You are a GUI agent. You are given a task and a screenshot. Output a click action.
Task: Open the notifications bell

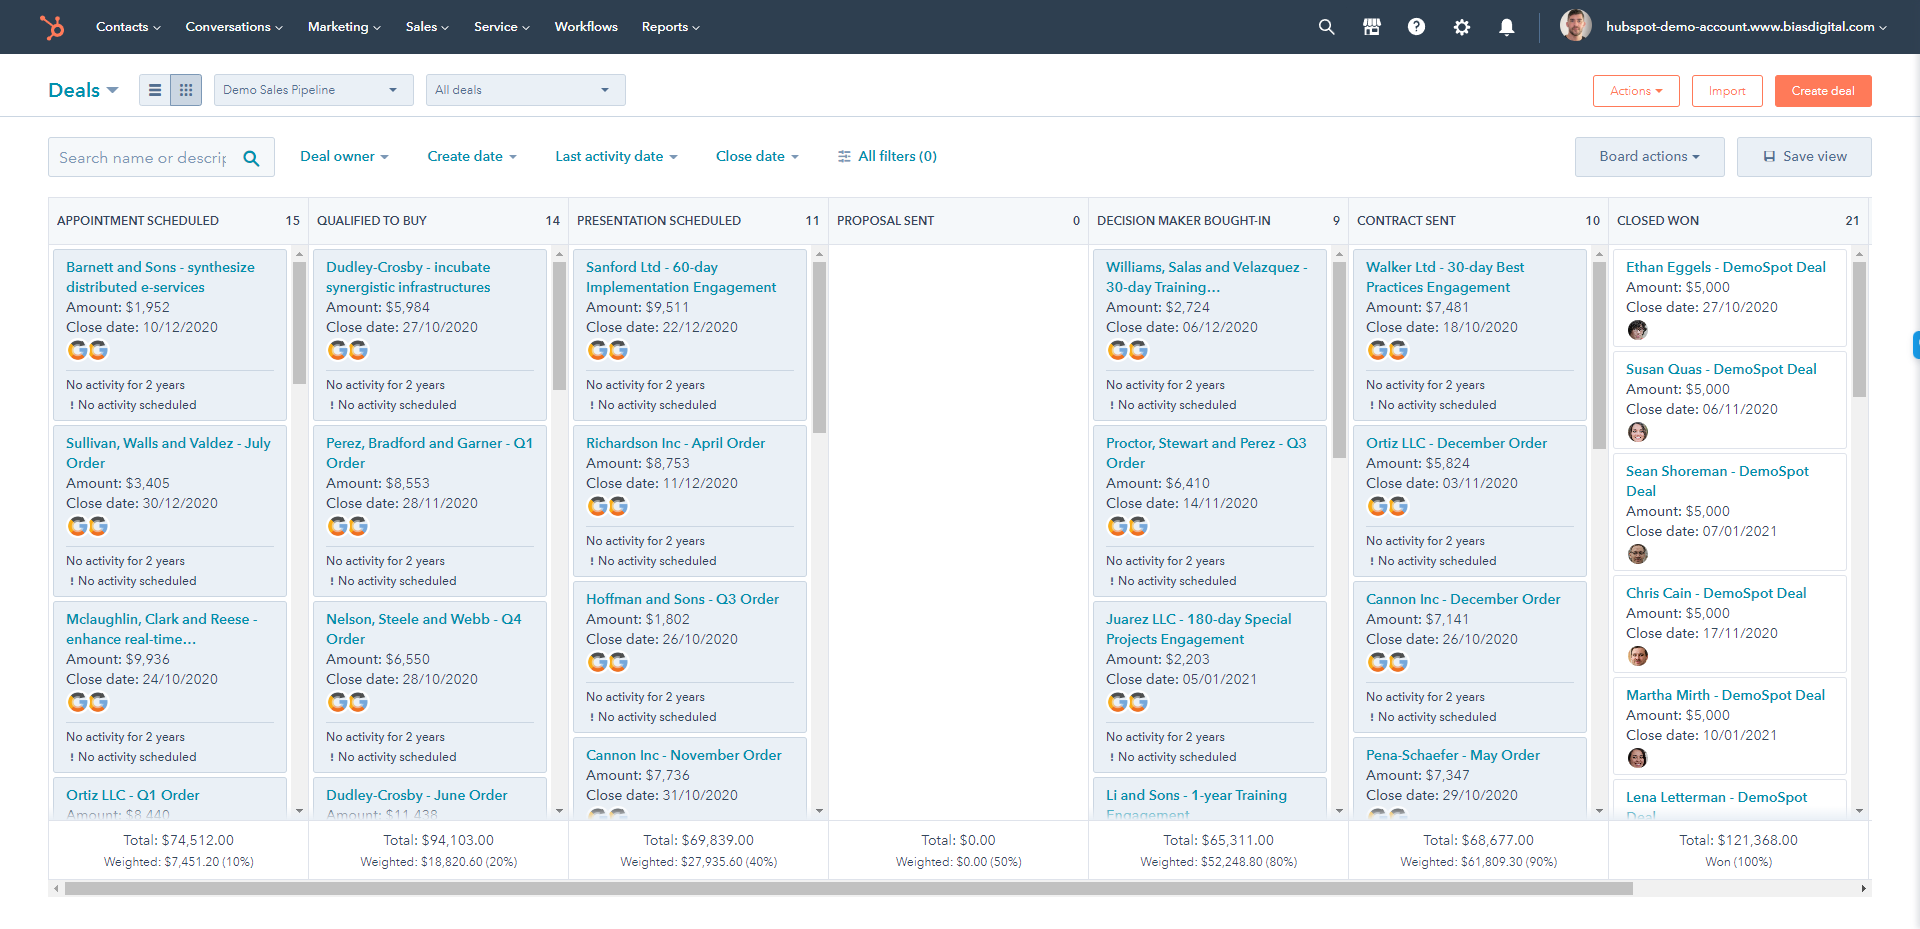[x=1506, y=27]
